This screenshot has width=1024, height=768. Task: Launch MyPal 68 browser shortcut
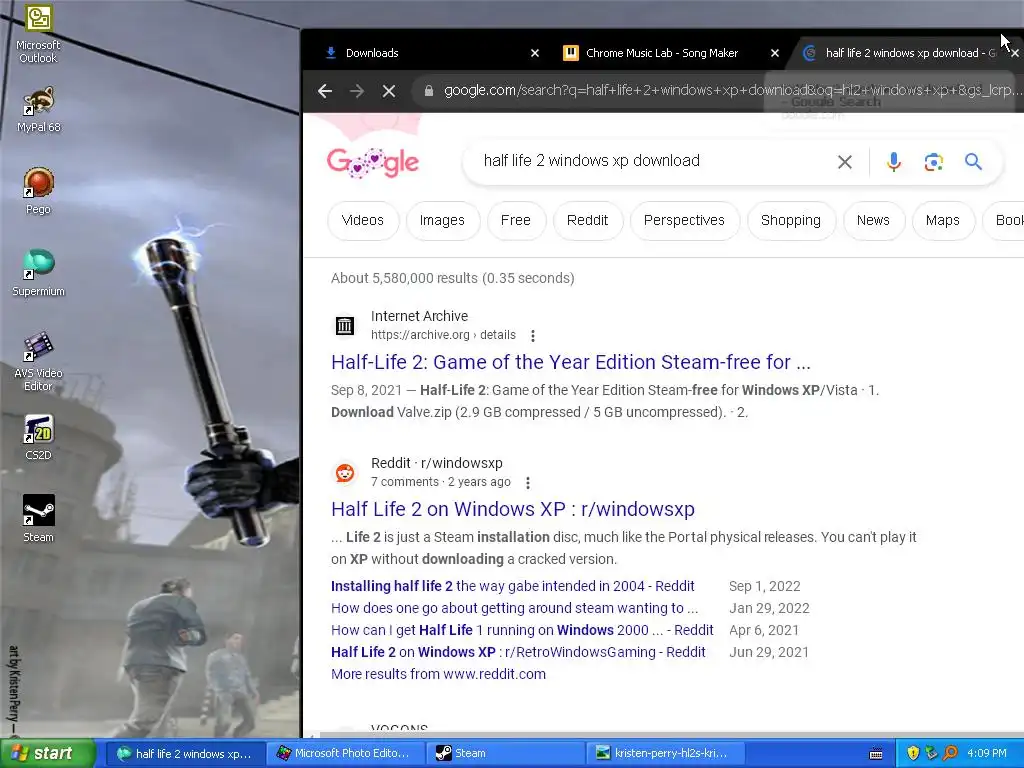click(38, 109)
